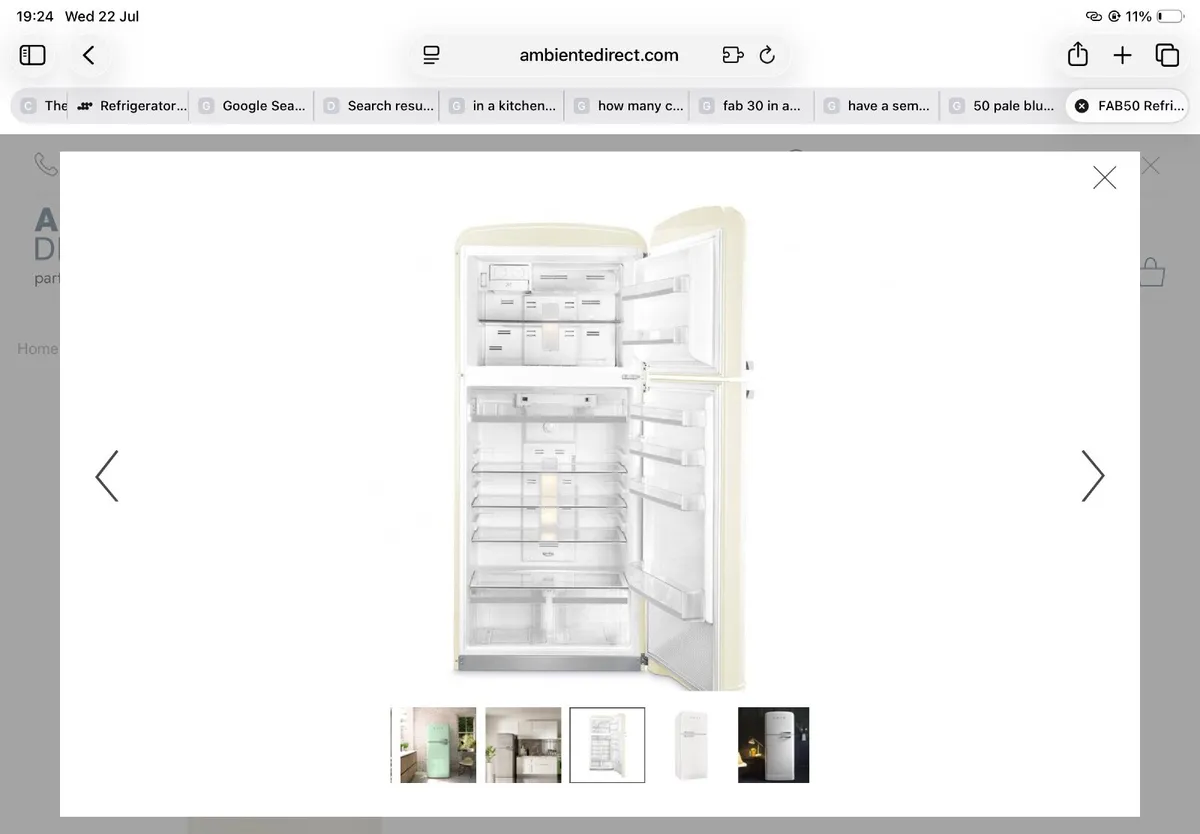
Task: Tap the battery indicator in status bar
Action: coord(1170,17)
